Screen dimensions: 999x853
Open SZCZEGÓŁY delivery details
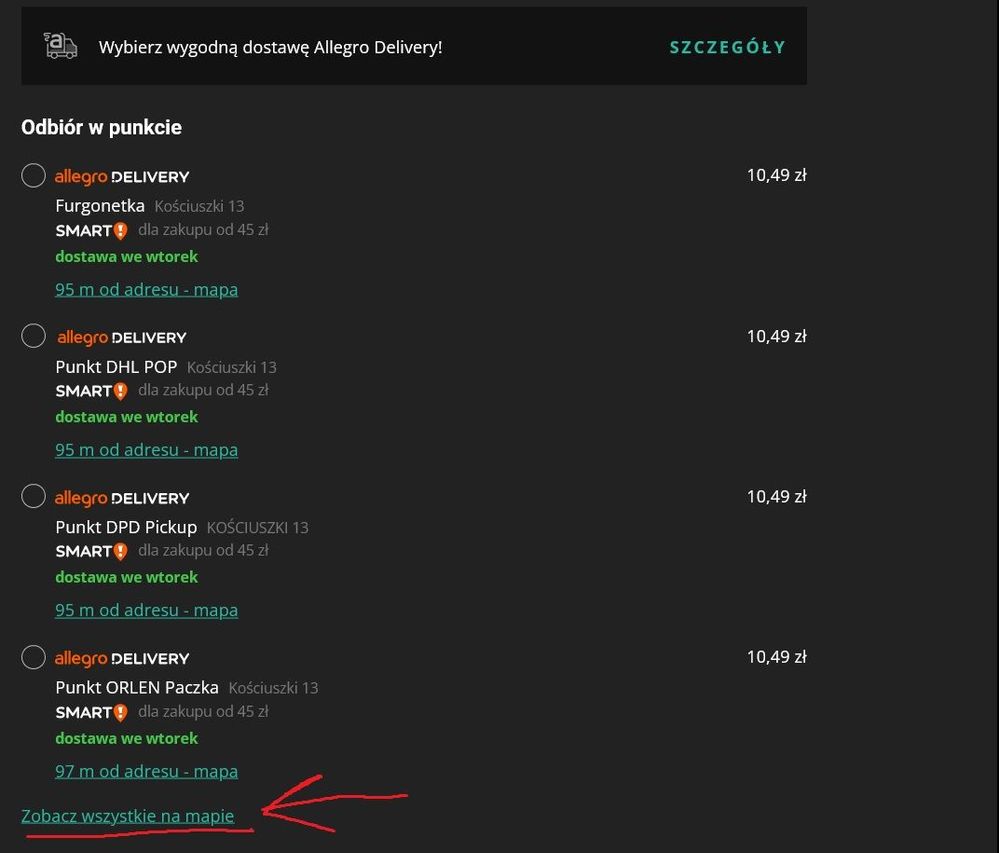point(727,47)
